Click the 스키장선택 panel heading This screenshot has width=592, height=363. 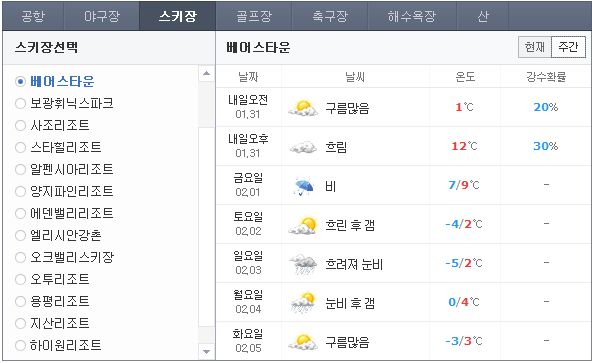(x=46, y=48)
